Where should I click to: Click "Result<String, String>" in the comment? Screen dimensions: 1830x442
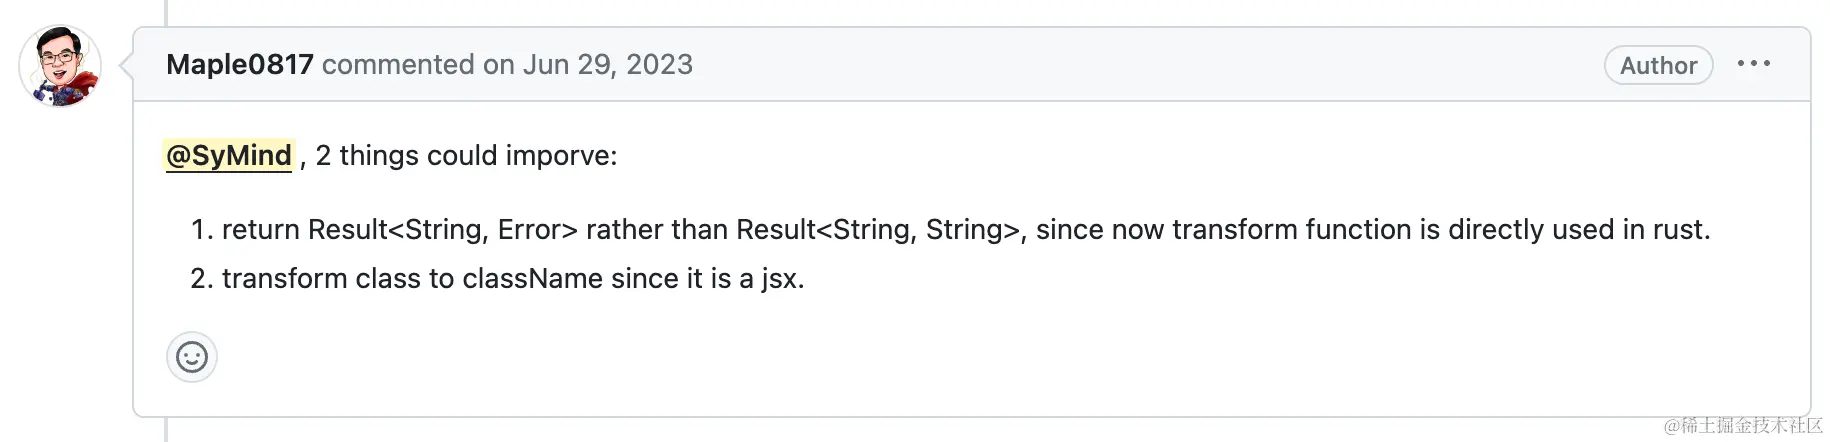[877, 230]
